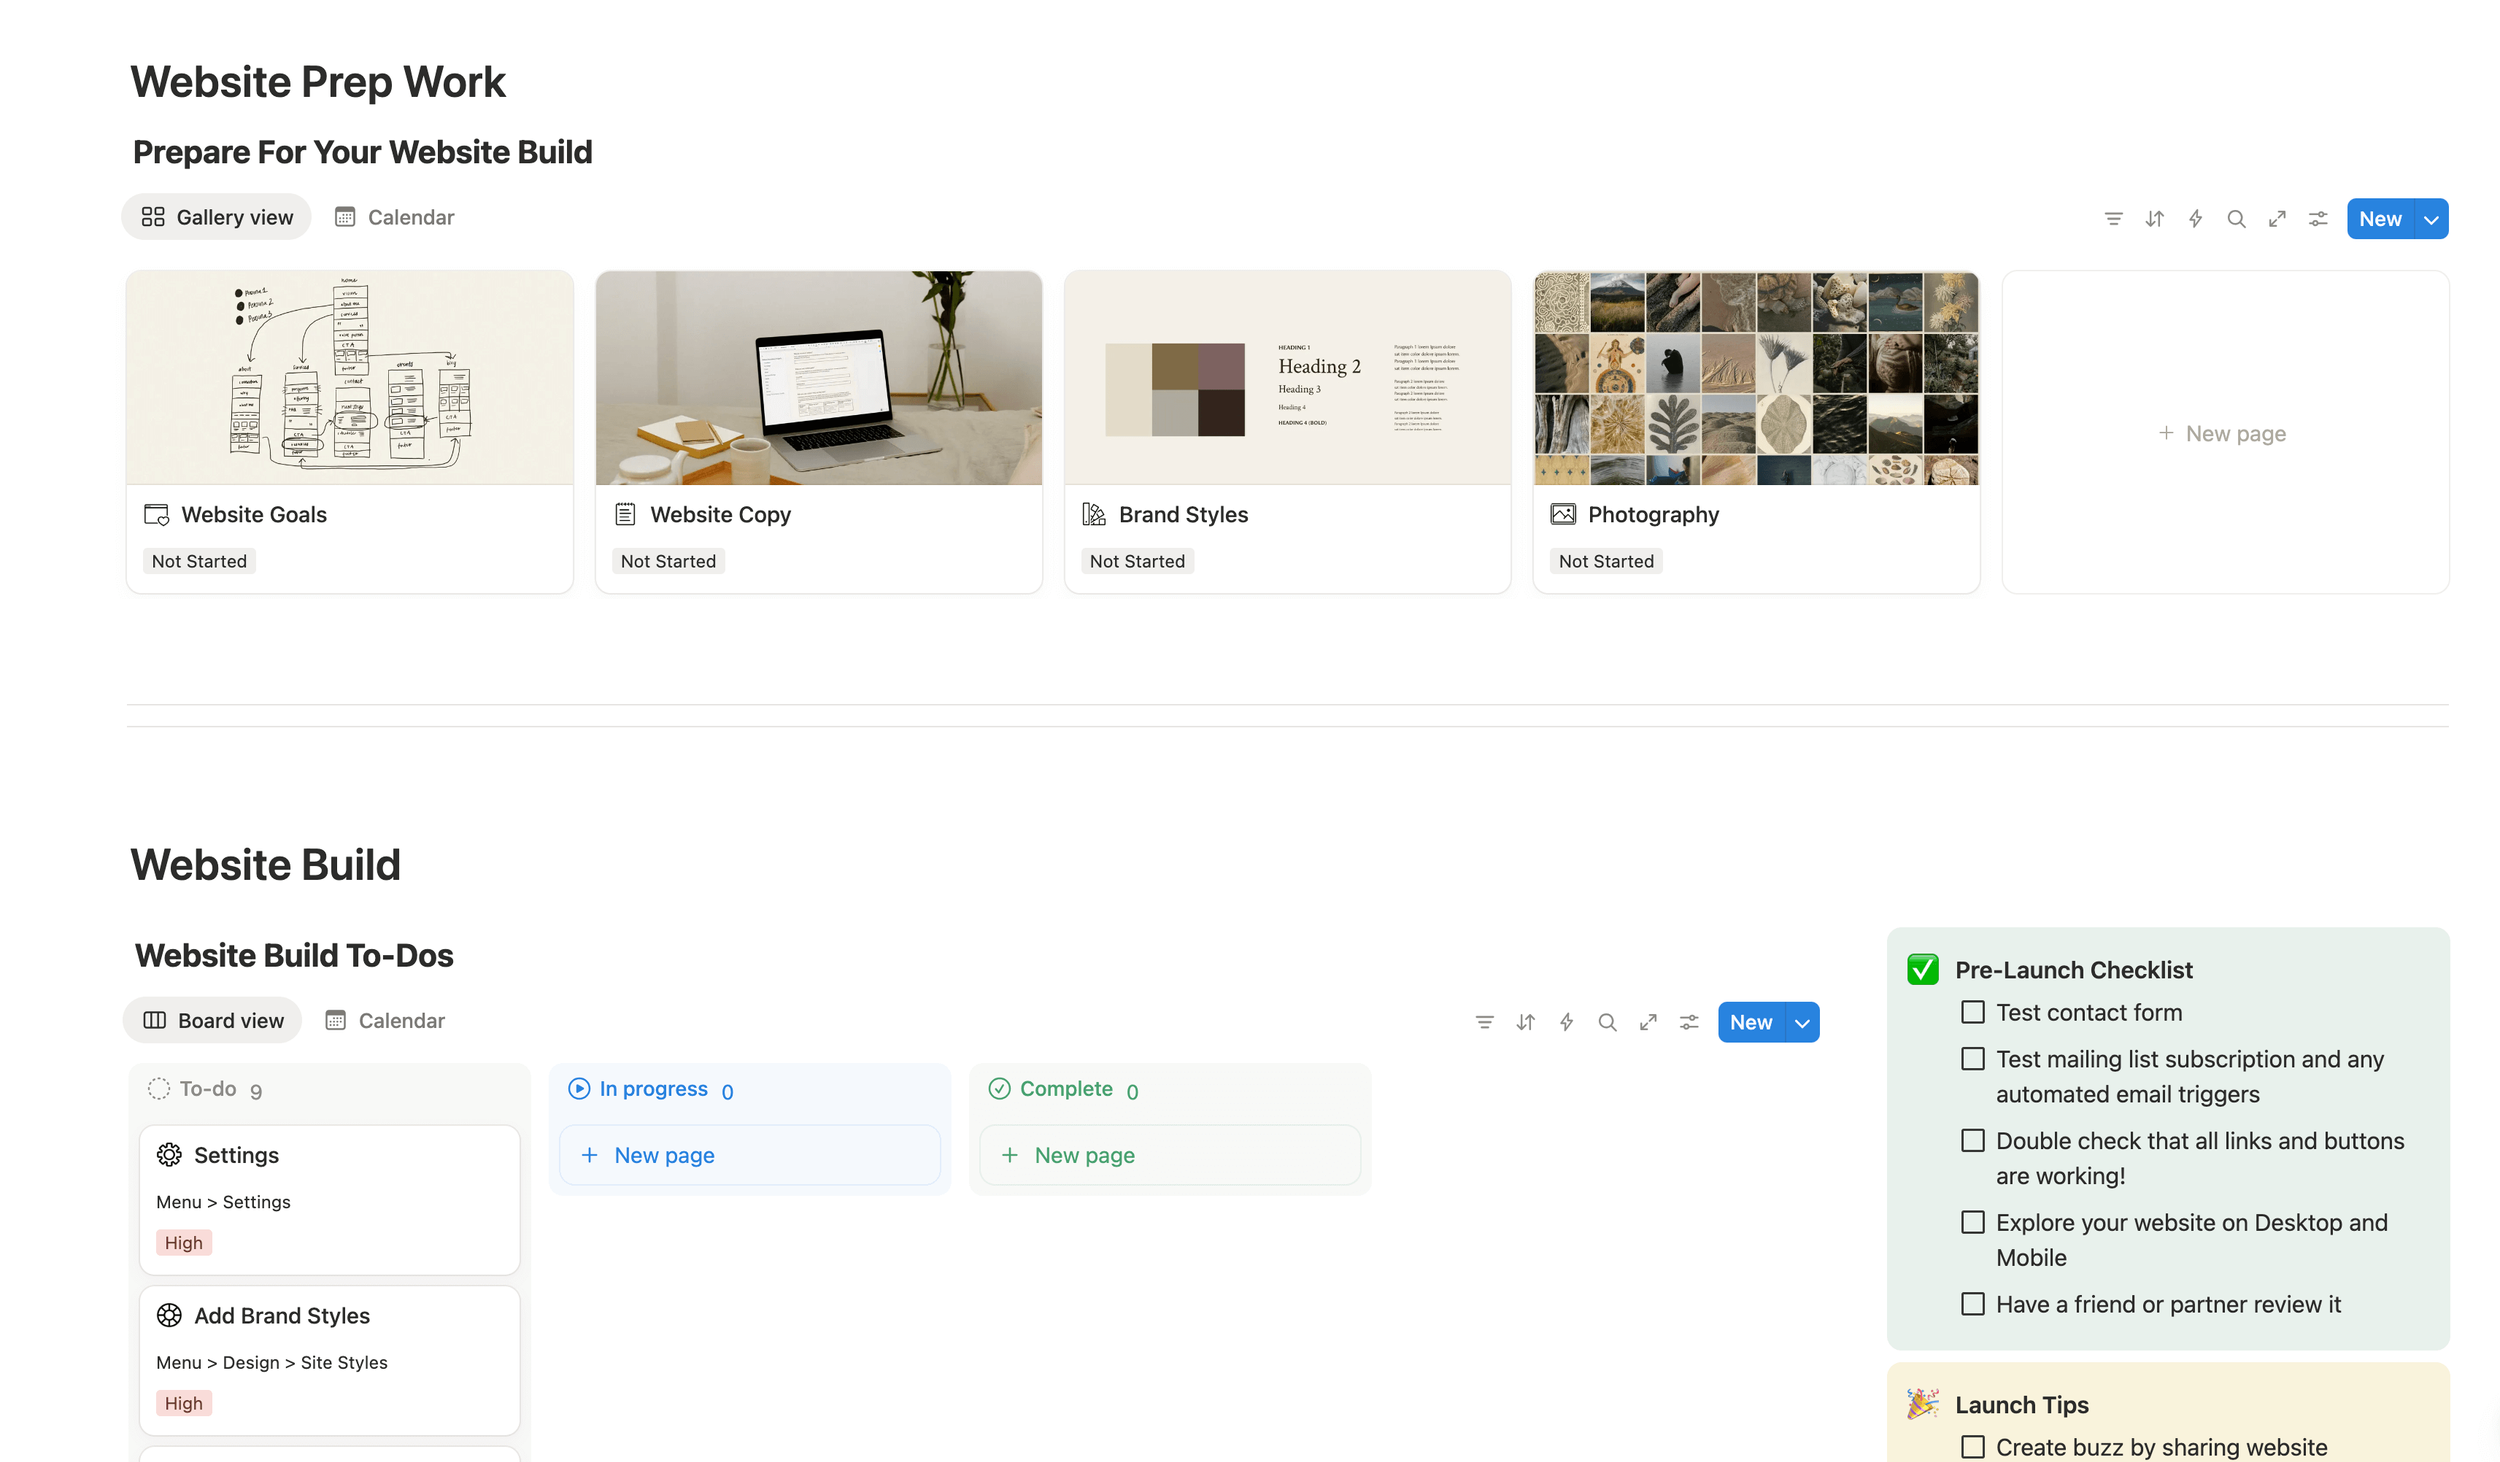Expand the board New button dropdown arrow
The image size is (2500, 1462).
click(1802, 1022)
